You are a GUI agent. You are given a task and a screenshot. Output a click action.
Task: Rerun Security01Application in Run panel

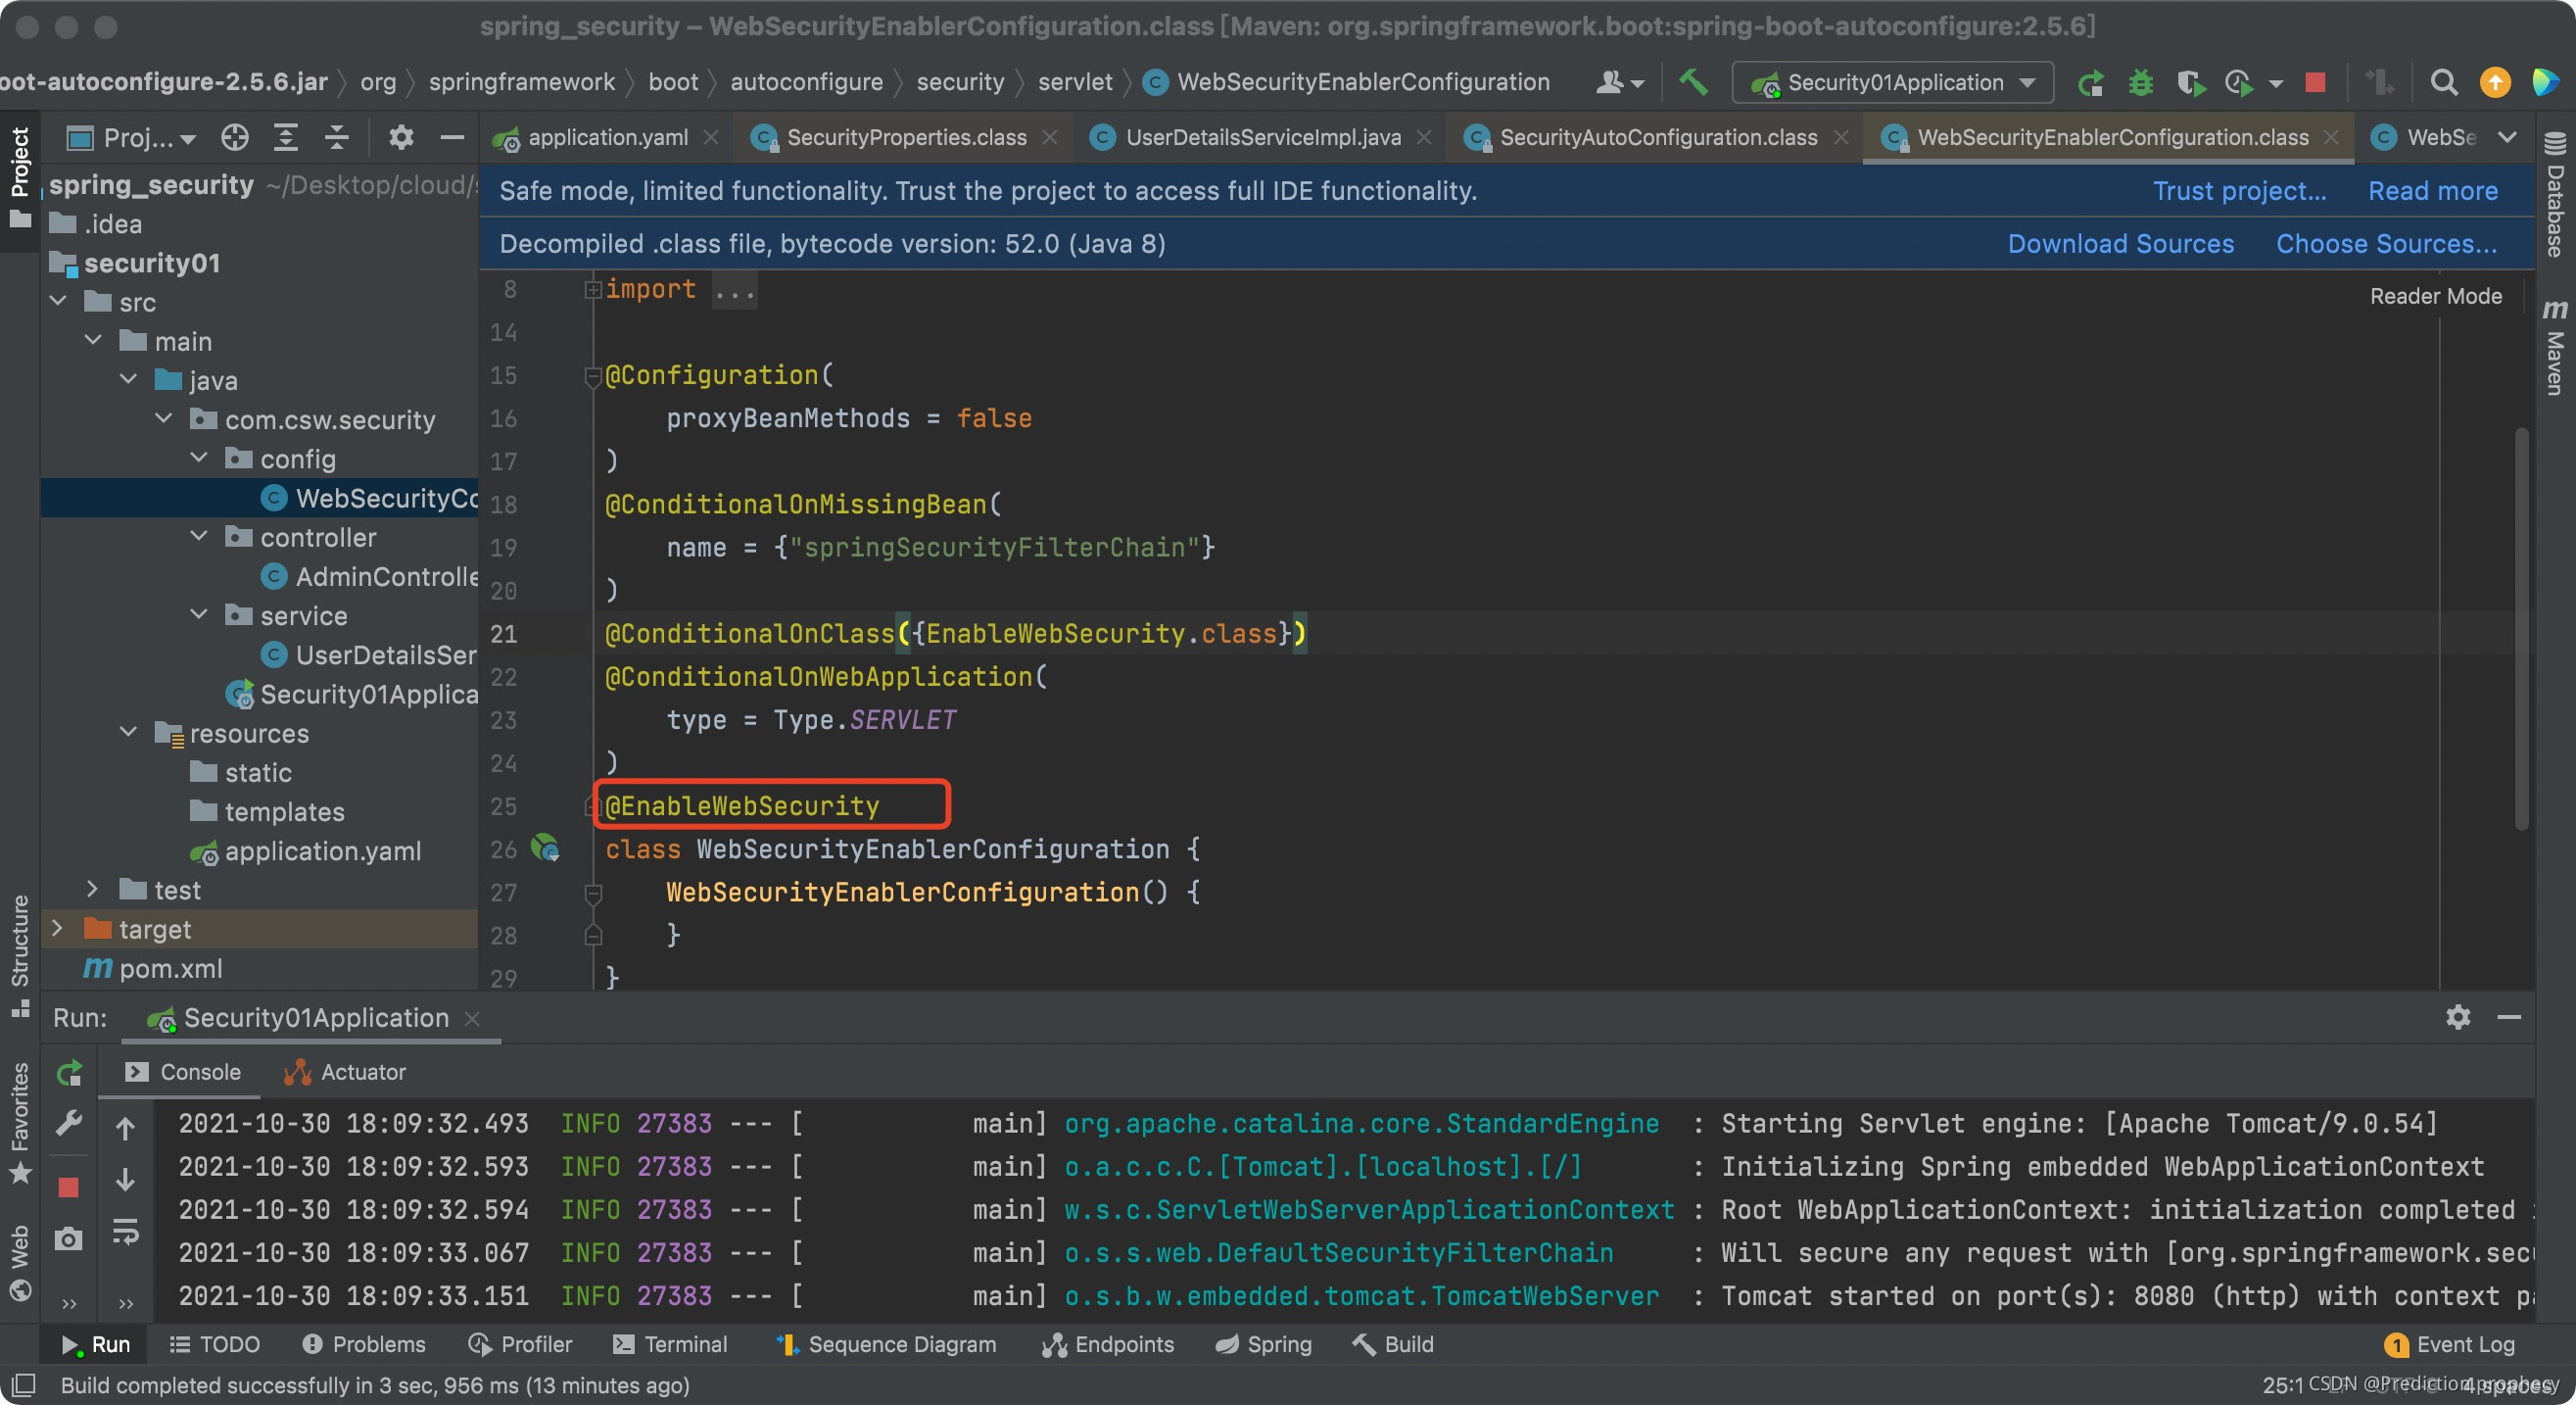click(x=69, y=1073)
